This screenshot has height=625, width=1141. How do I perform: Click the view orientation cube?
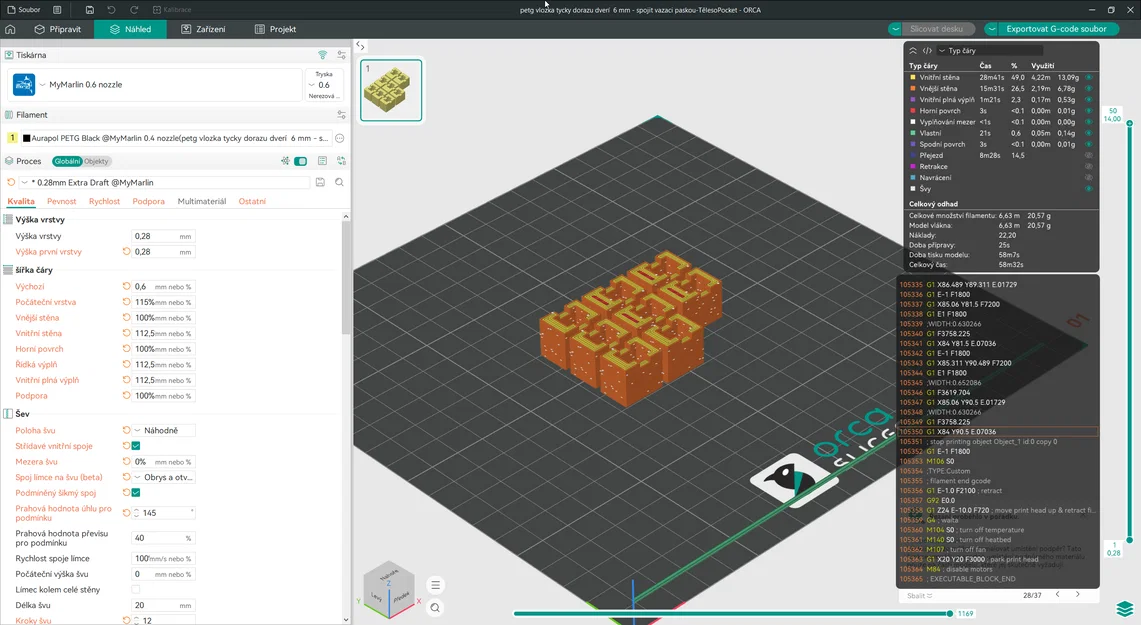[389, 589]
